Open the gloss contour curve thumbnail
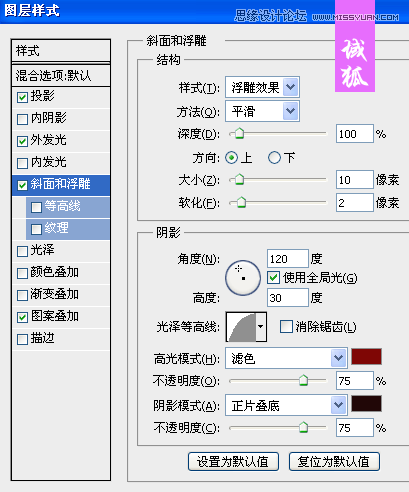409x492 pixels. [x=241, y=327]
